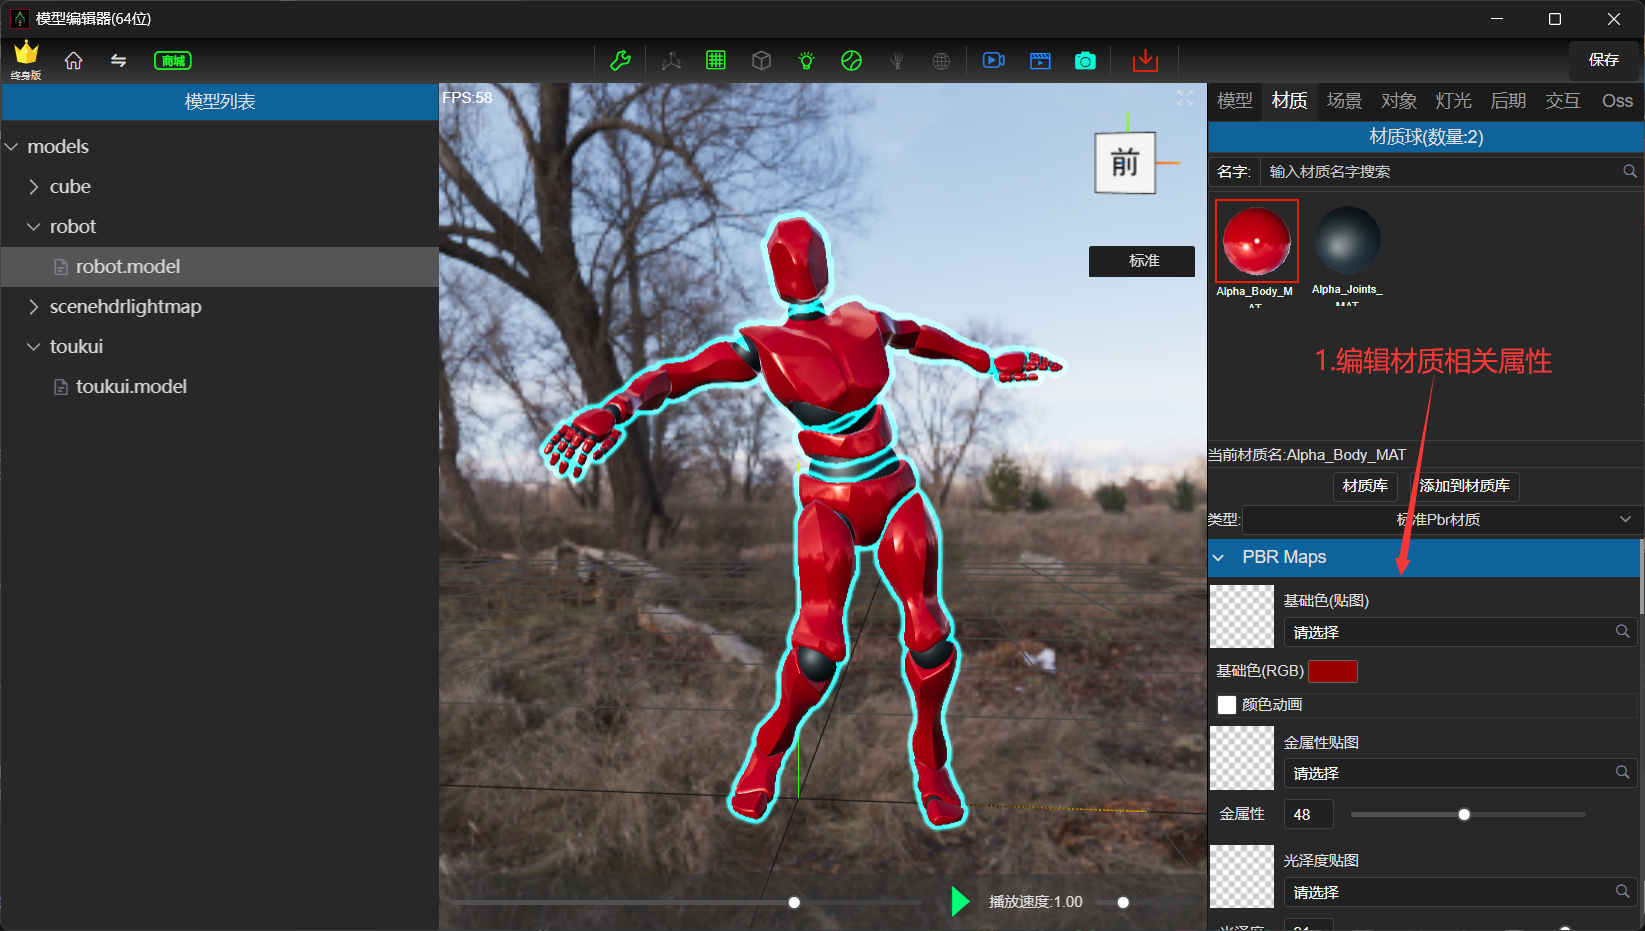Click search icon in 光泽度贴图 field
The image size is (1645, 931).
[x=1622, y=891]
